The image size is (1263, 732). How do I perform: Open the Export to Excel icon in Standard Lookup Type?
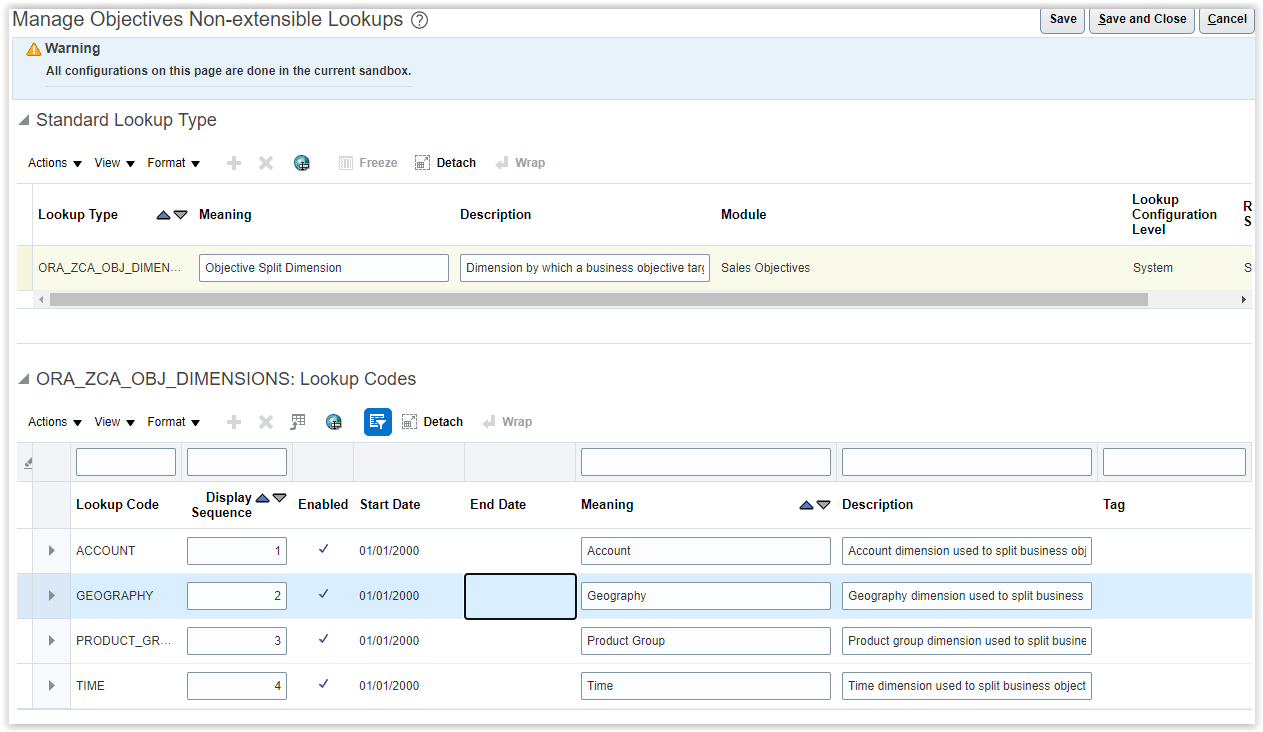coord(302,163)
